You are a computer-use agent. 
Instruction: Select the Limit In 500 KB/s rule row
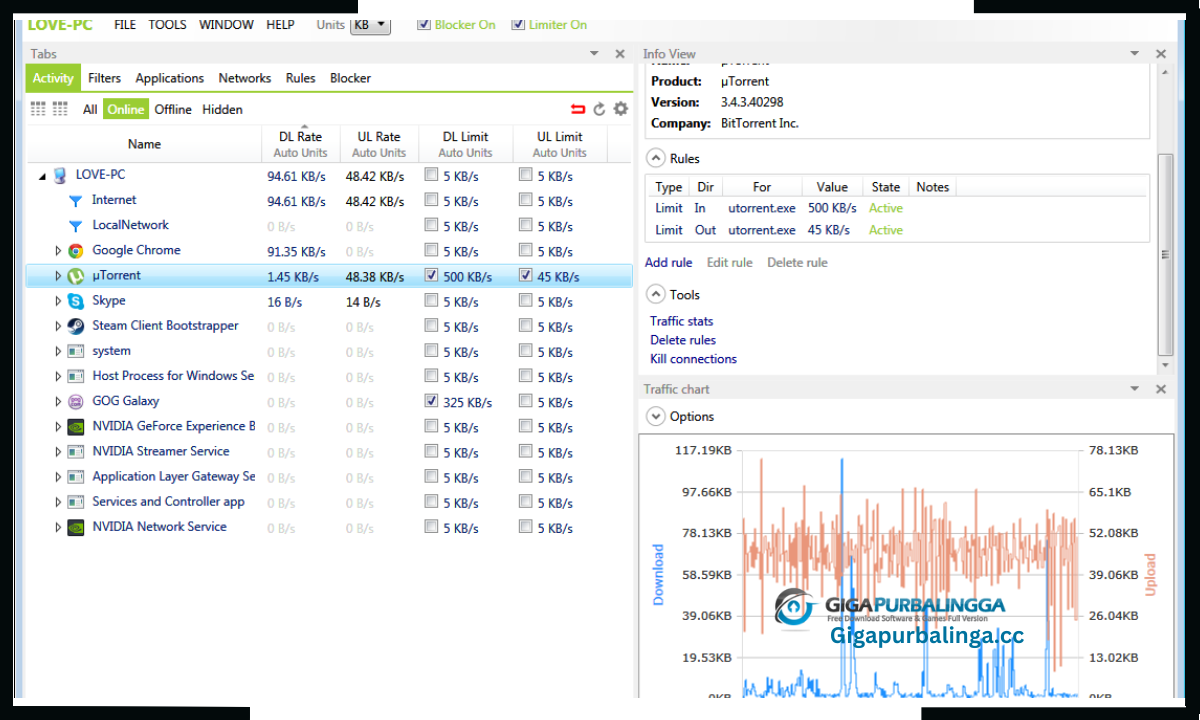897,208
